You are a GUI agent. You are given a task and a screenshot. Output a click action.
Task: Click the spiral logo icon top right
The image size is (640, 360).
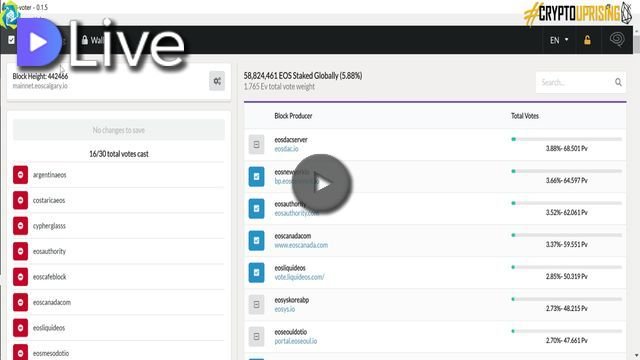click(617, 40)
